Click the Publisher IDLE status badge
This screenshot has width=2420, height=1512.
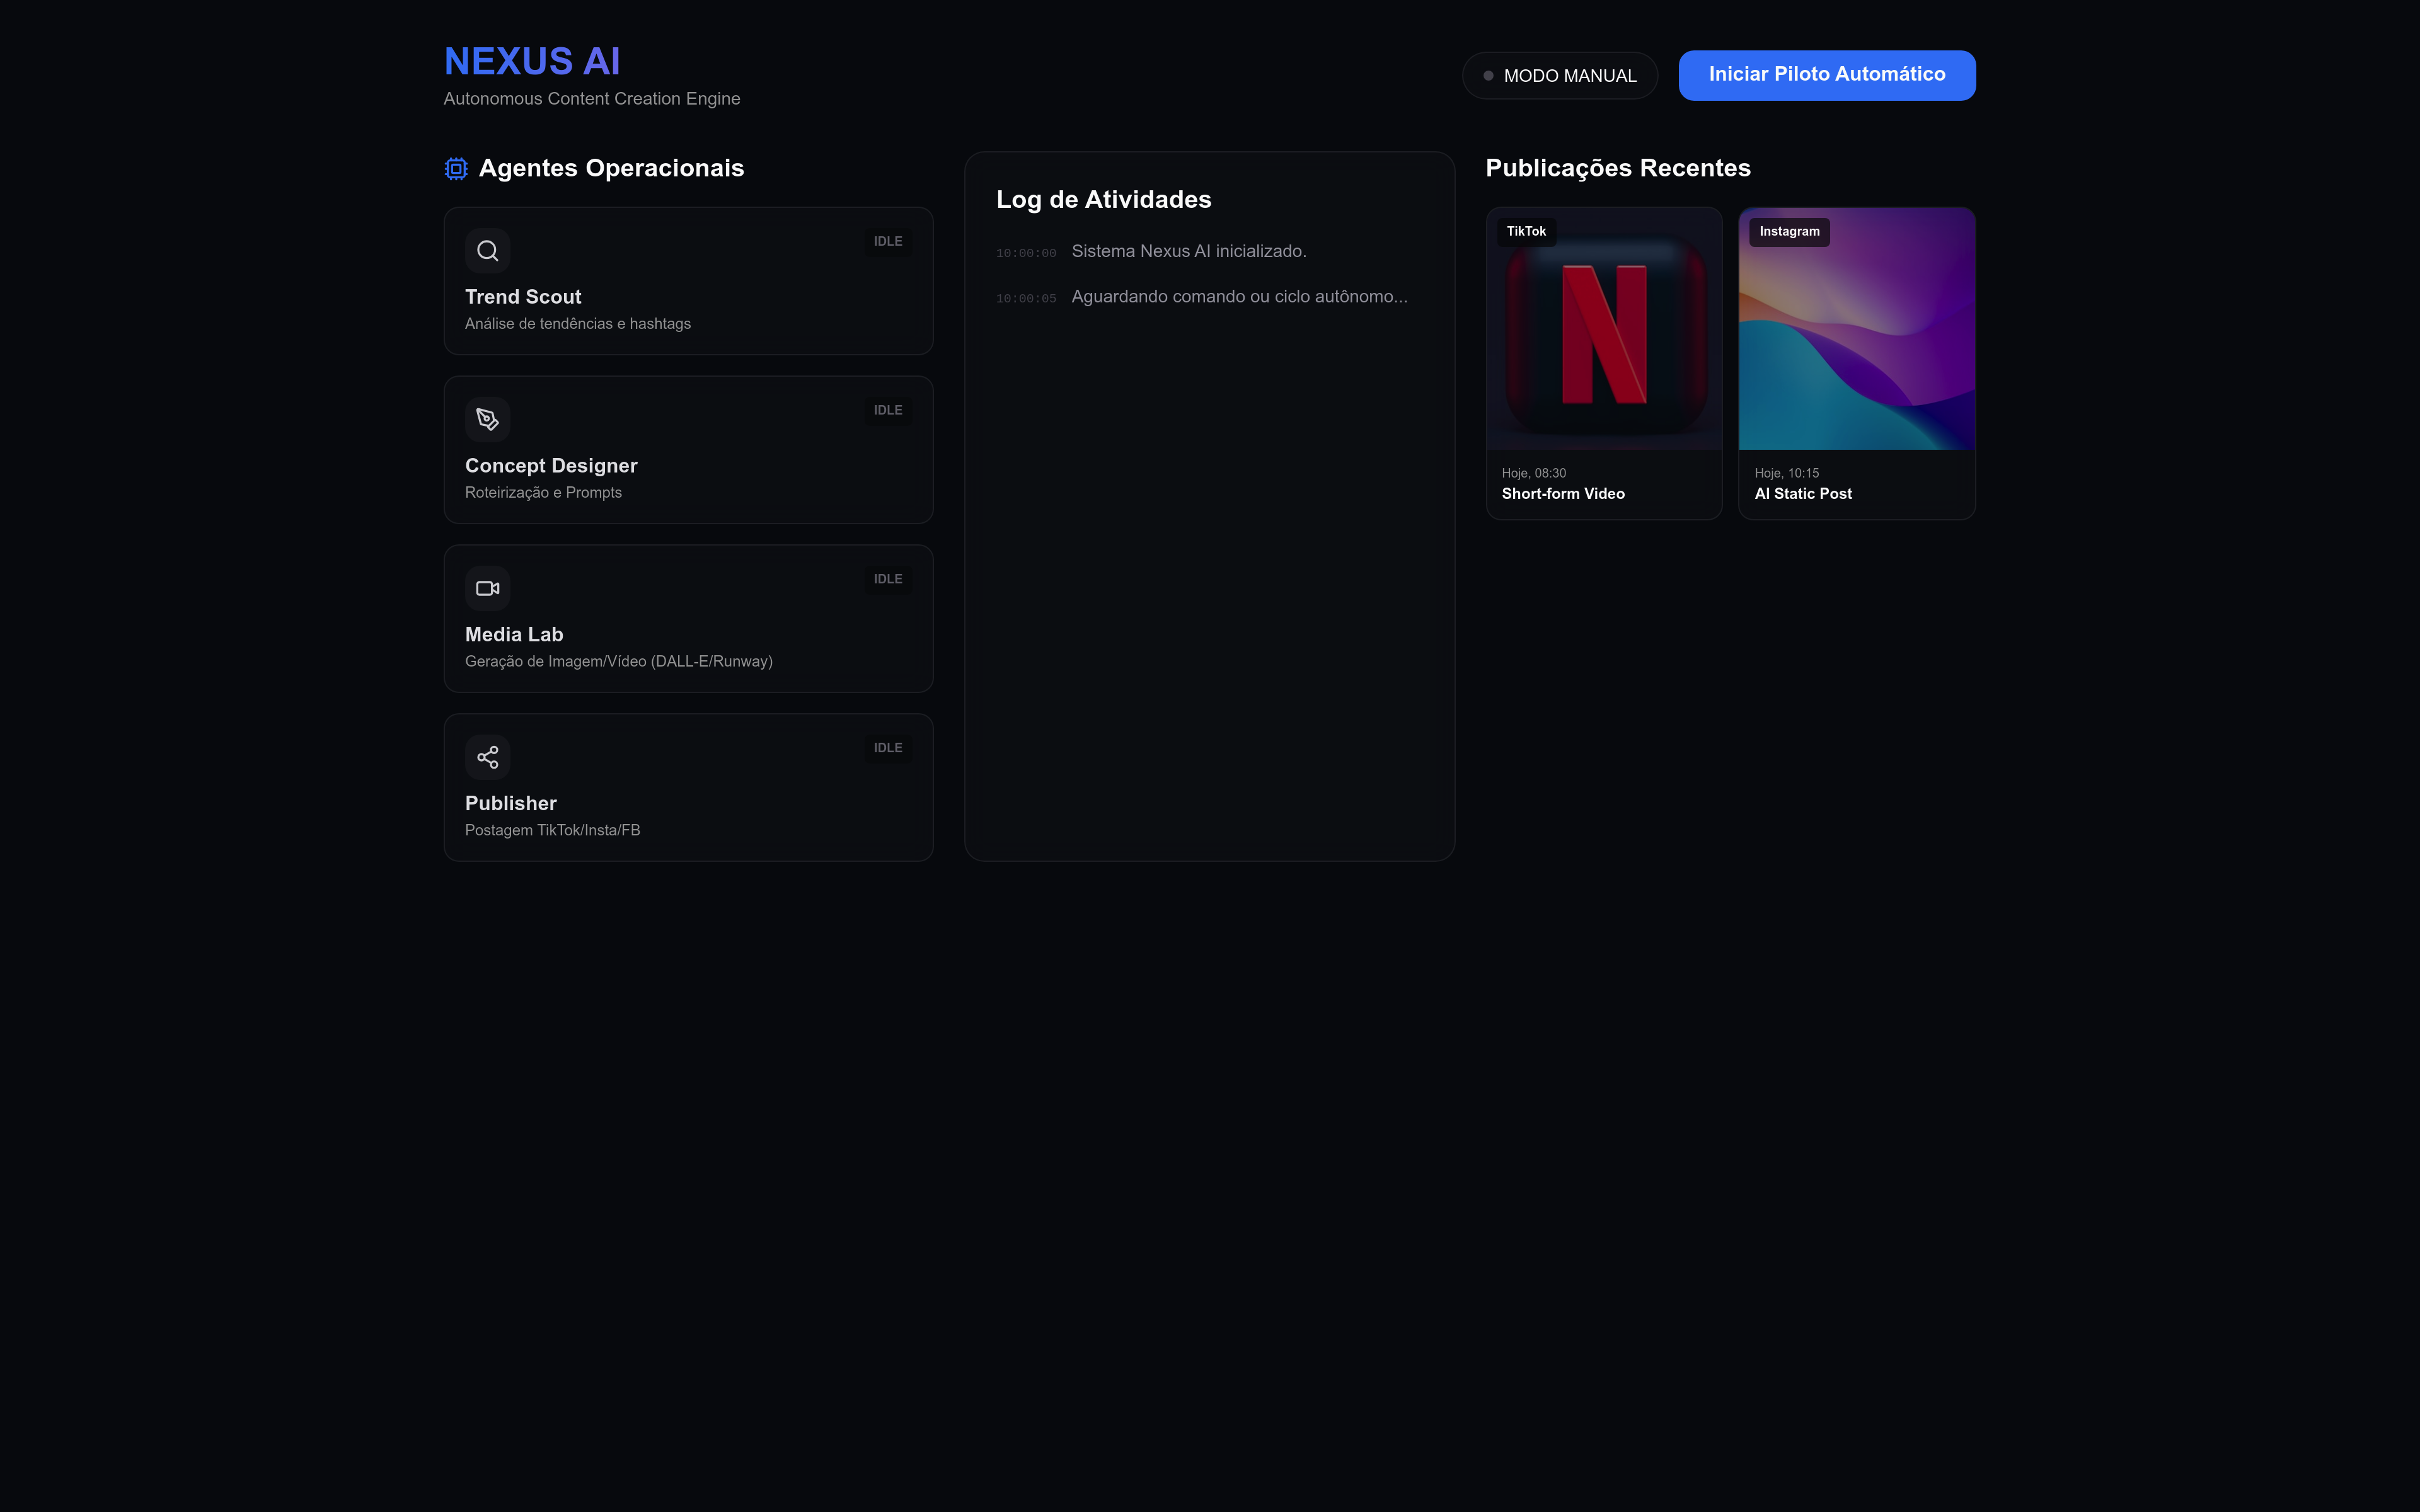[887, 748]
